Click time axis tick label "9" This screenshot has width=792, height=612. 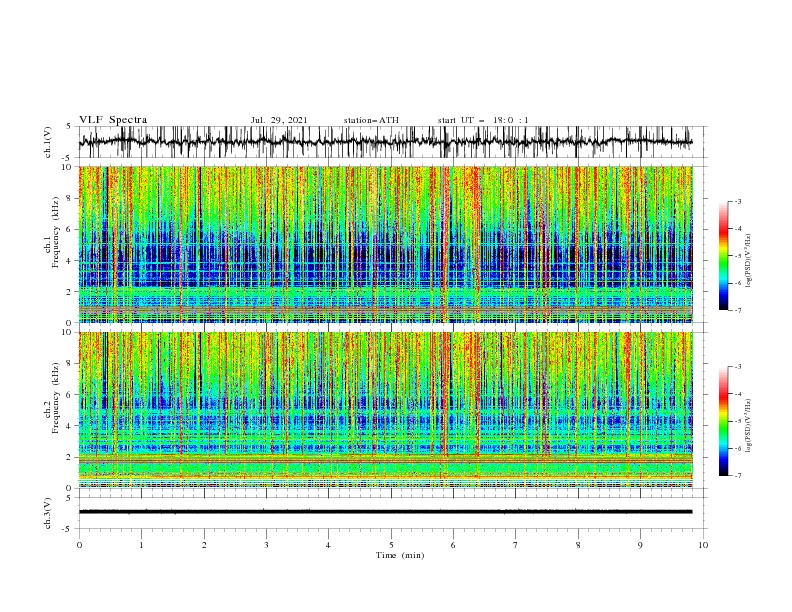click(640, 545)
